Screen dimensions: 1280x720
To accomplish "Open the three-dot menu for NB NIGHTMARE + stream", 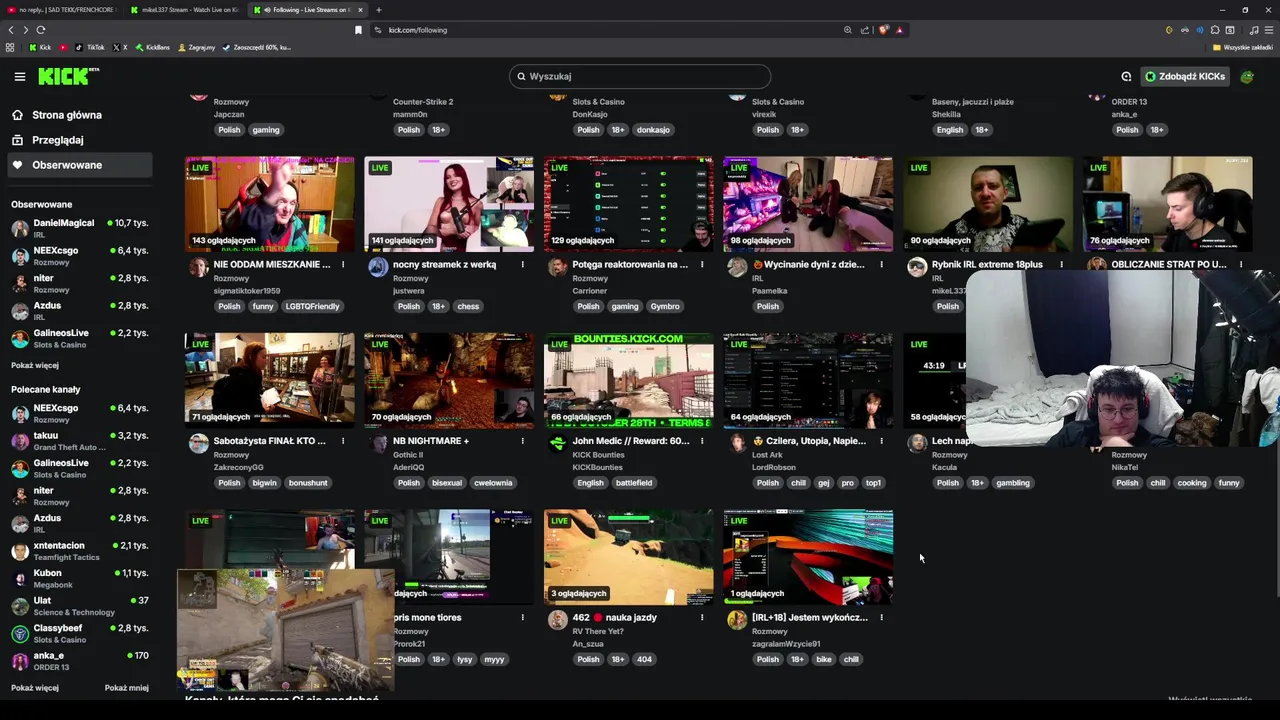I will point(522,441).
